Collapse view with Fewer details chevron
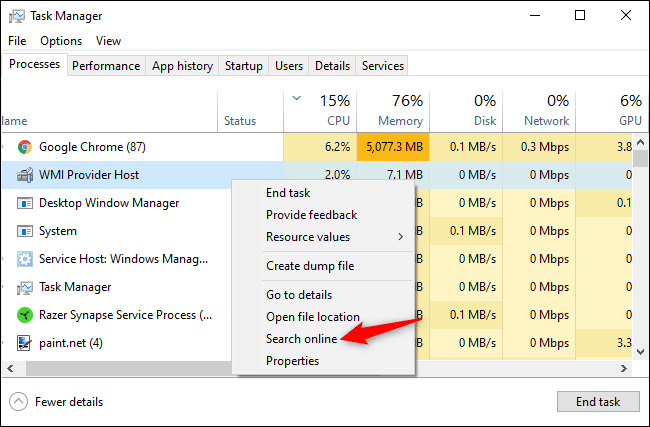Image resolution: width=650 pixels, height=427 pixels. (18, 402)
